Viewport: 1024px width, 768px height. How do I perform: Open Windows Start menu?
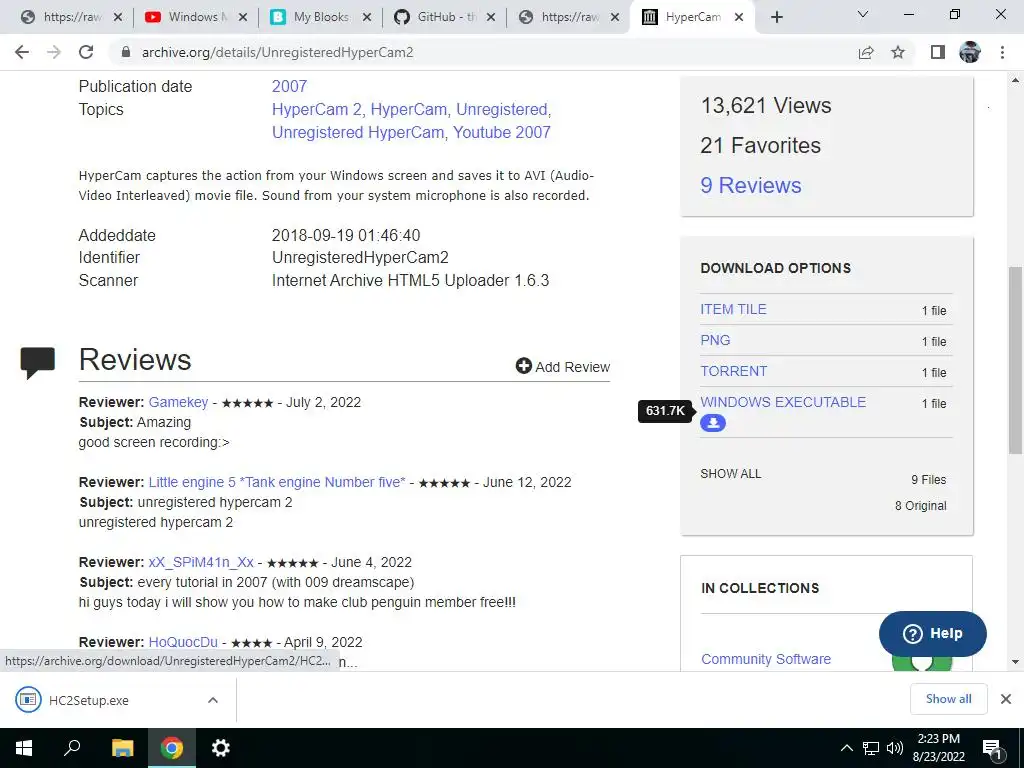point(24,748)
